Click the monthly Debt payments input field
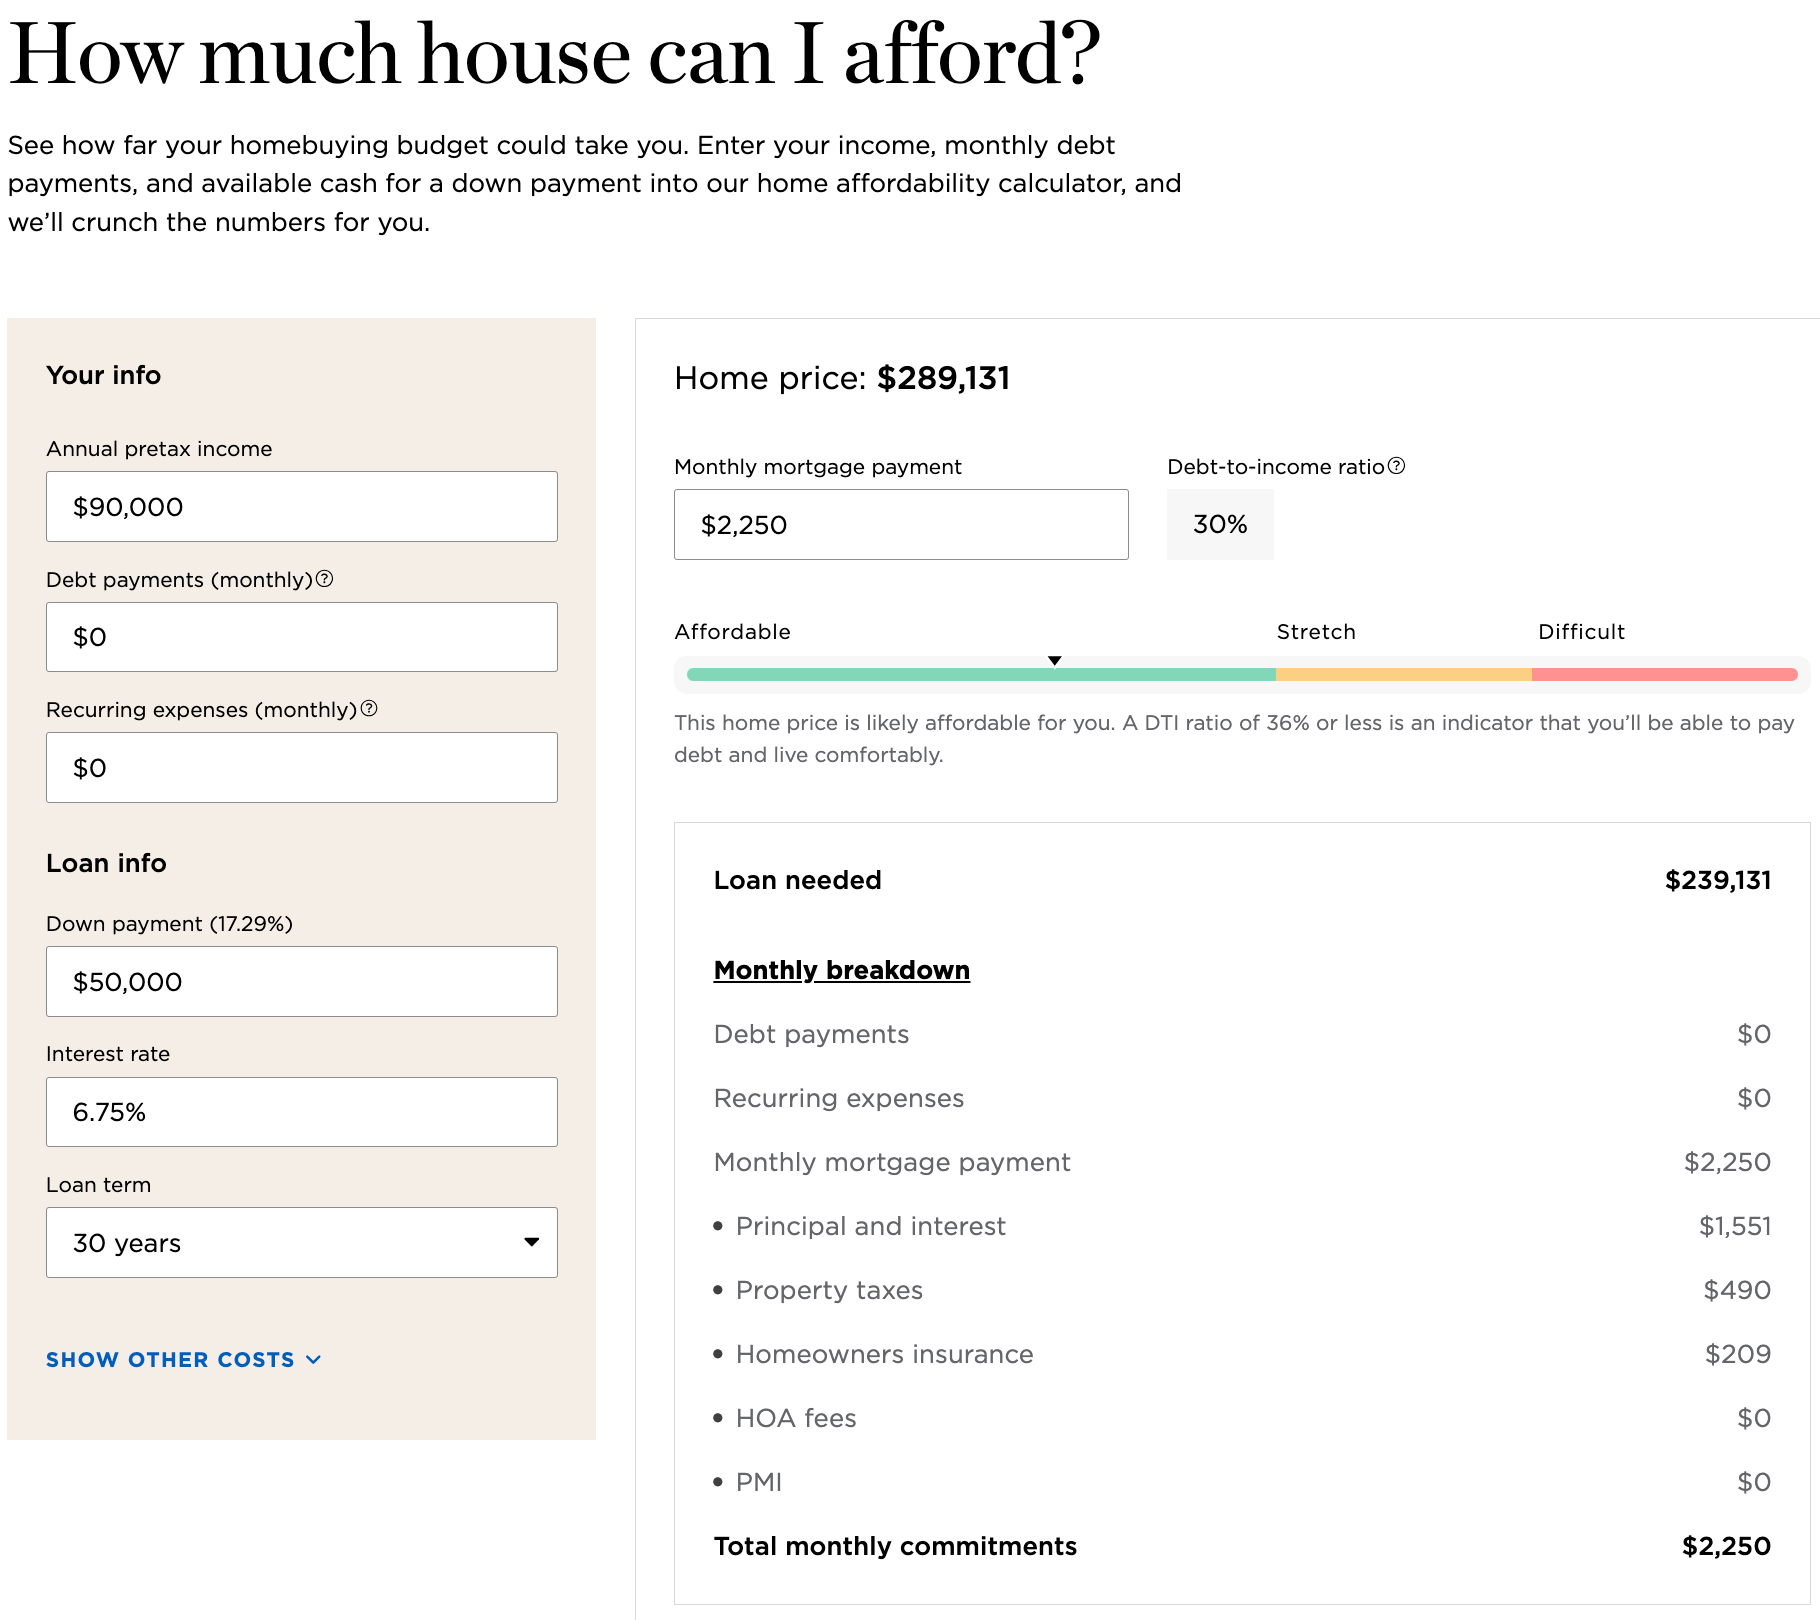The height and width of the screenshot is (1620, 1820). coord(302,637)
